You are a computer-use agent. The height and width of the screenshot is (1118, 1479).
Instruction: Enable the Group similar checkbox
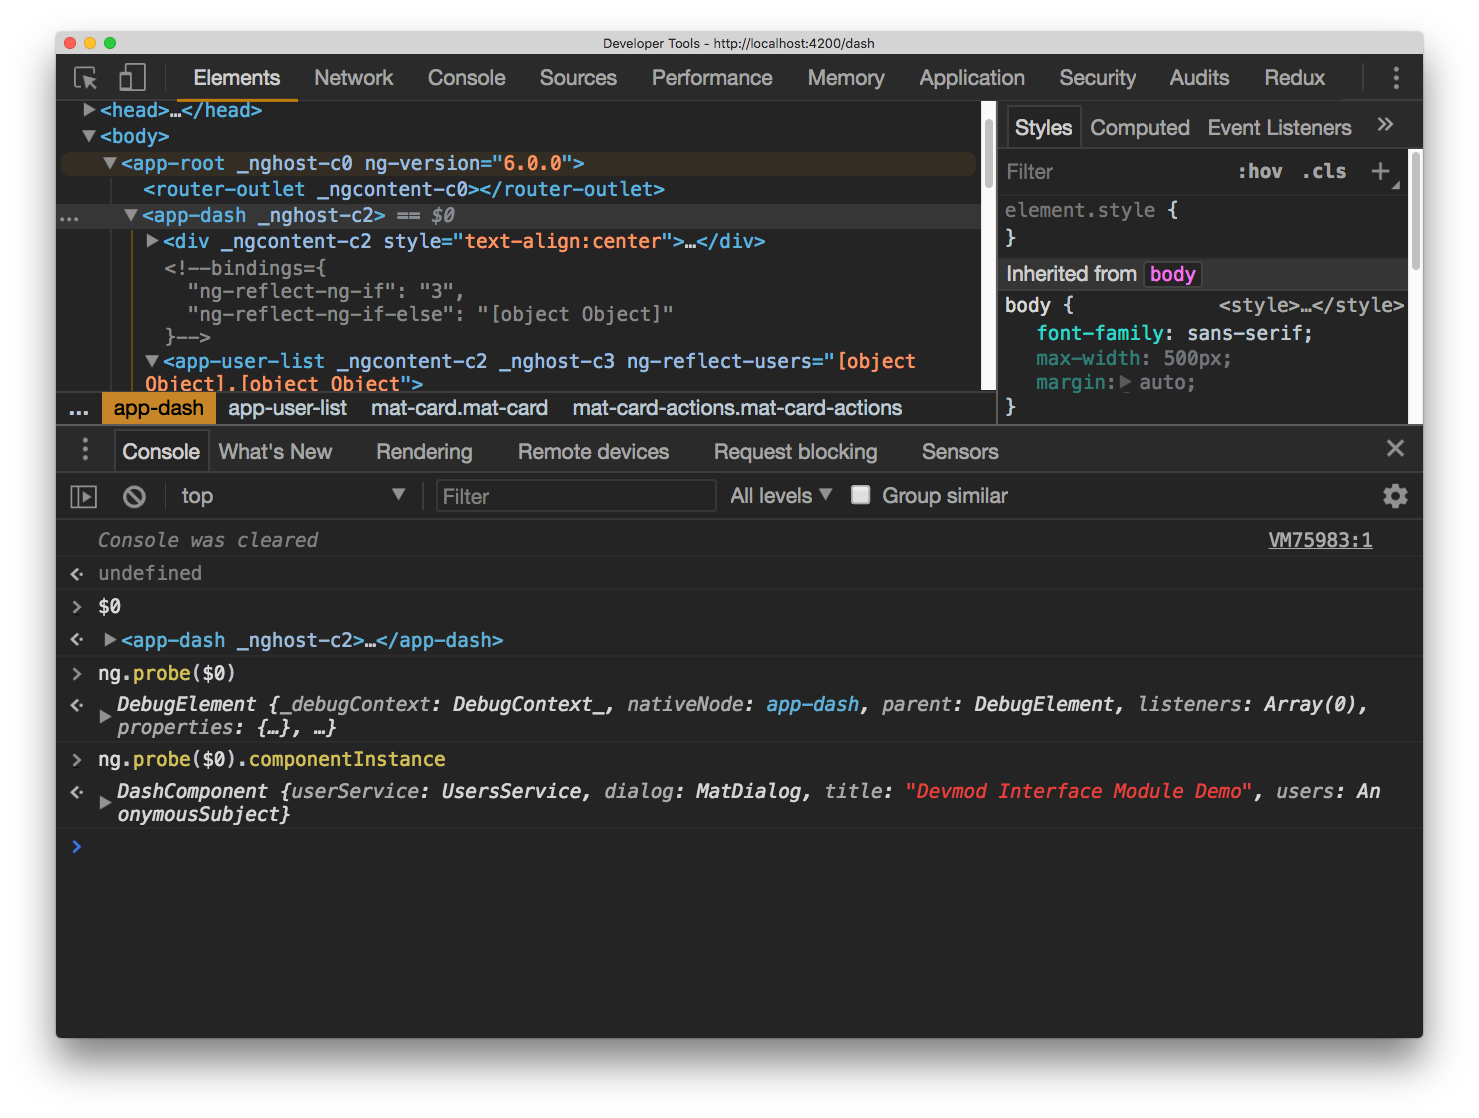860,495
